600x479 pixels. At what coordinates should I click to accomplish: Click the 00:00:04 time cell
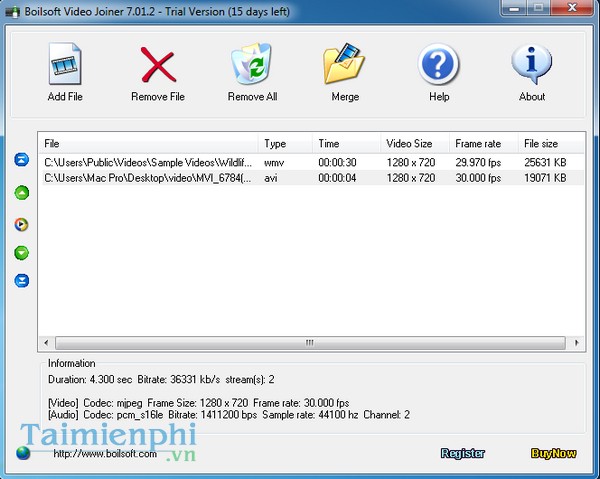(337, 178)
